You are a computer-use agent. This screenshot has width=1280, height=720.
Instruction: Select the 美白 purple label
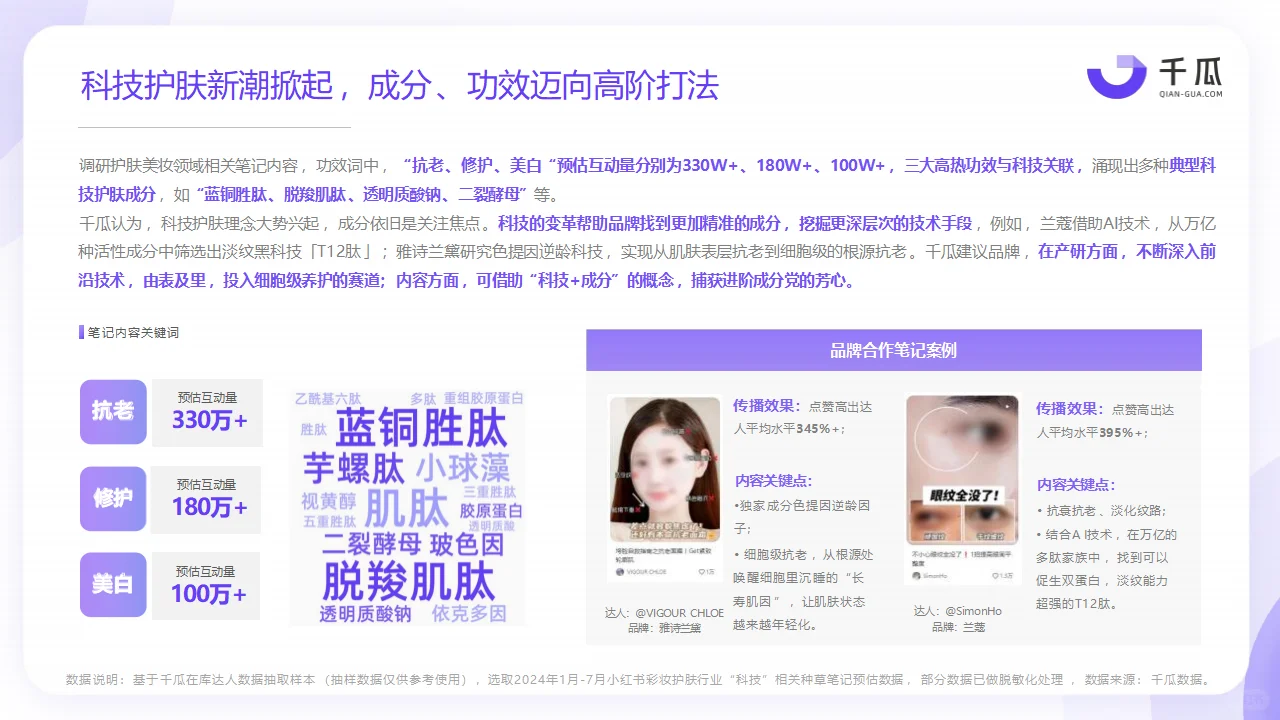pos(113,585)
